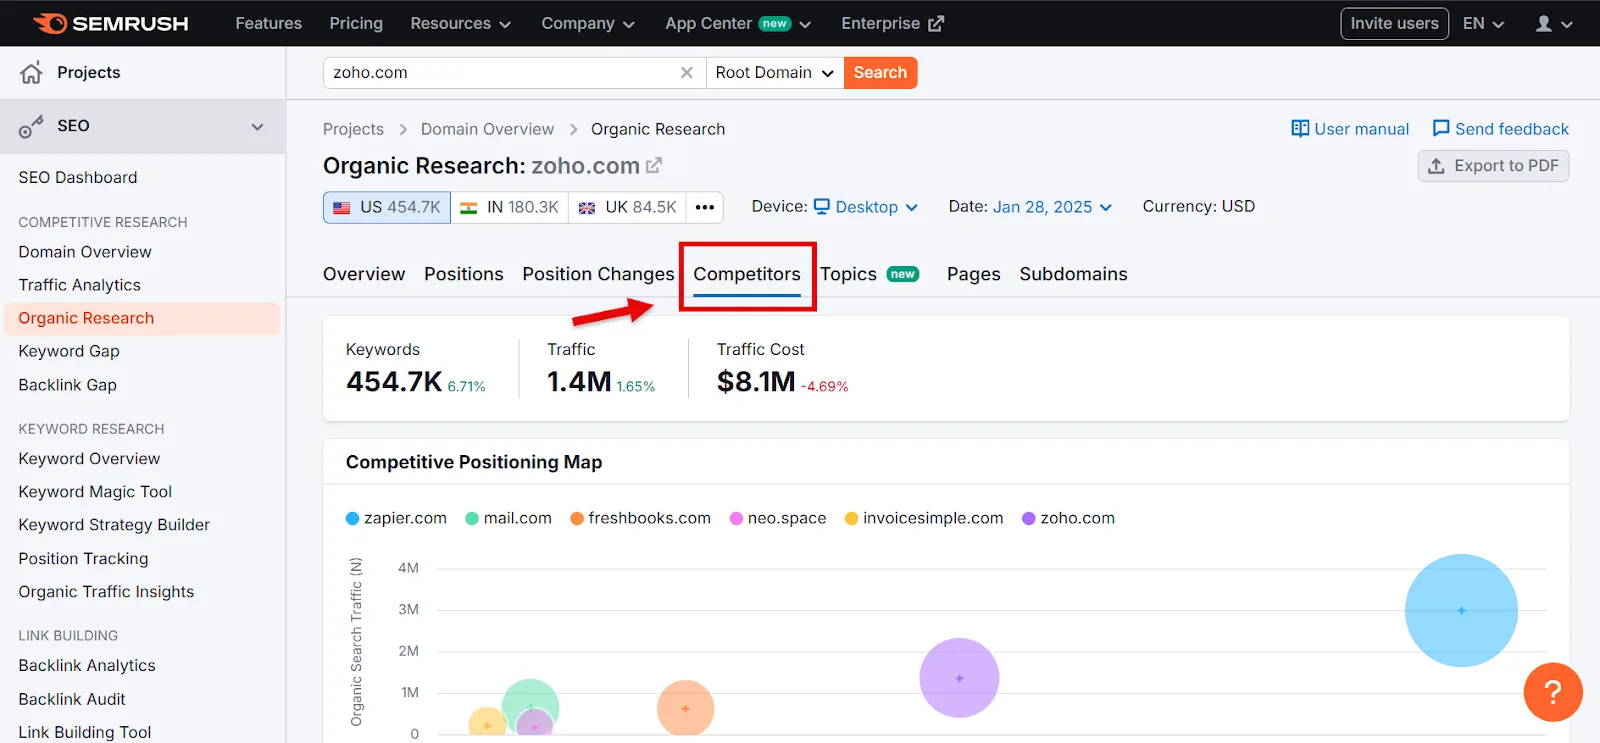Image resolution: width=1600 pixels, height=743 pixels.
Task: Toggle mail.com legend dot
Action: [x=472, y=518]
